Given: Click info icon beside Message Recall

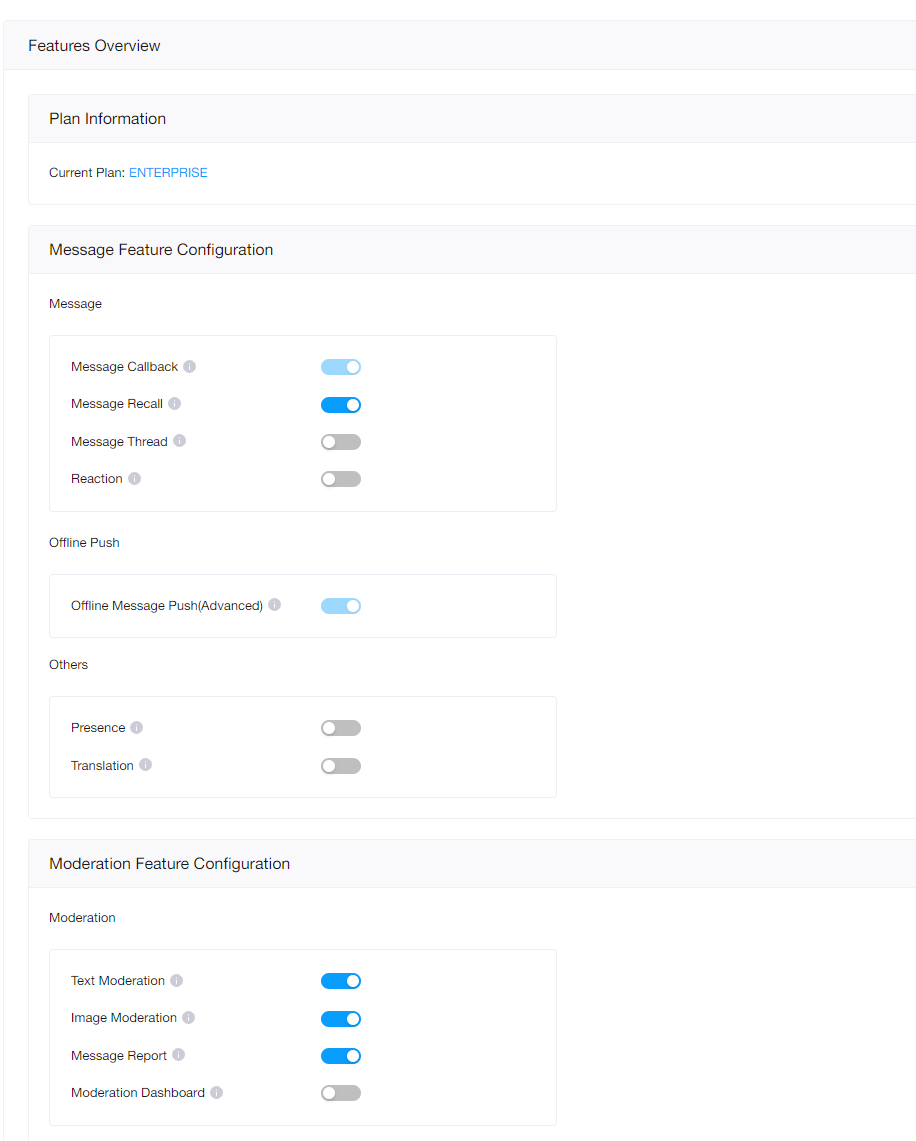Looking at the screenshot, I should (x=175, y=403).
